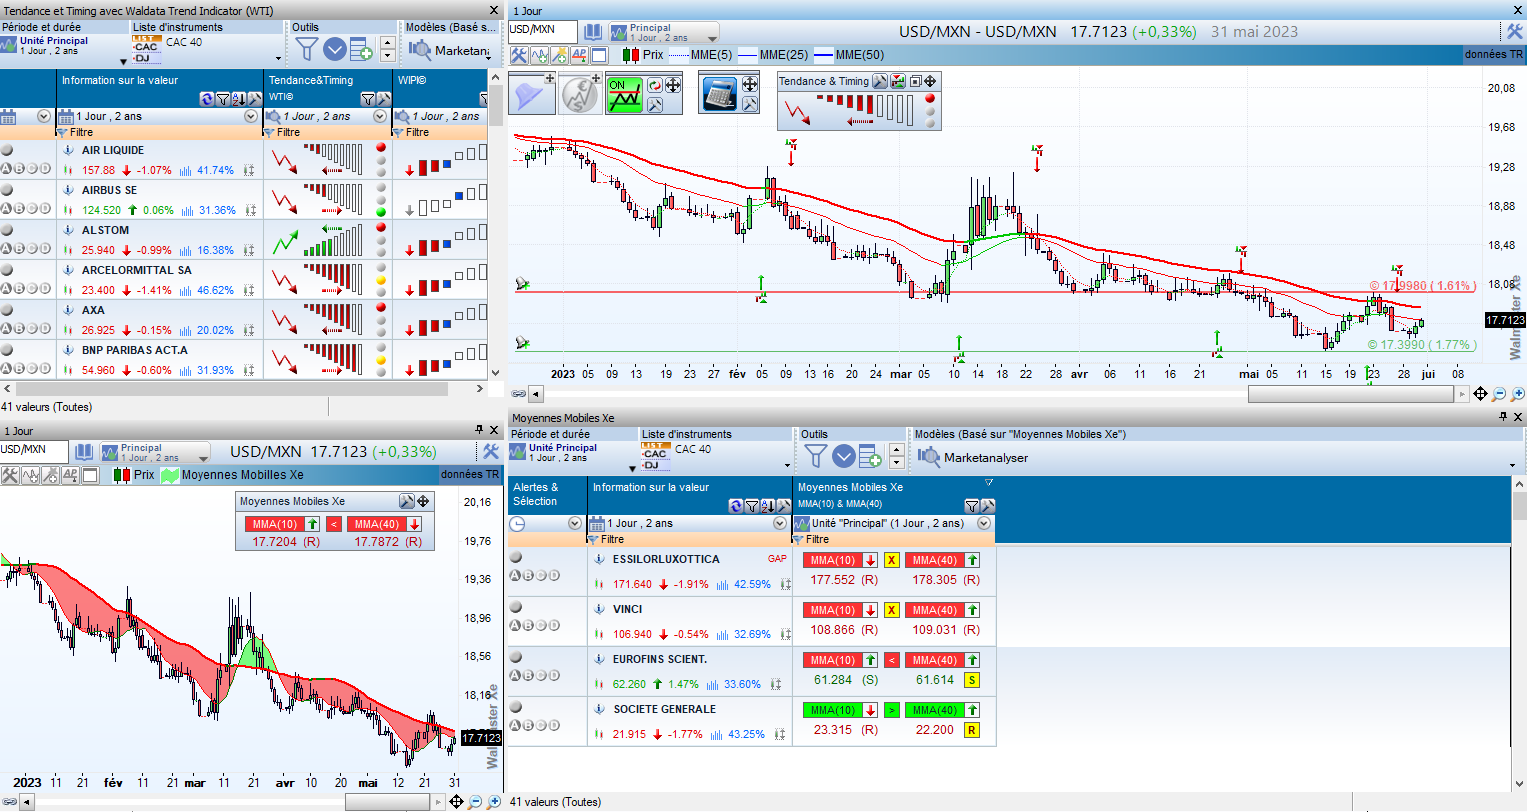Click the add-column icon in Moyennes Mobiles Xe Outils
Screen dimensions: 1527x812
(870, 456)
